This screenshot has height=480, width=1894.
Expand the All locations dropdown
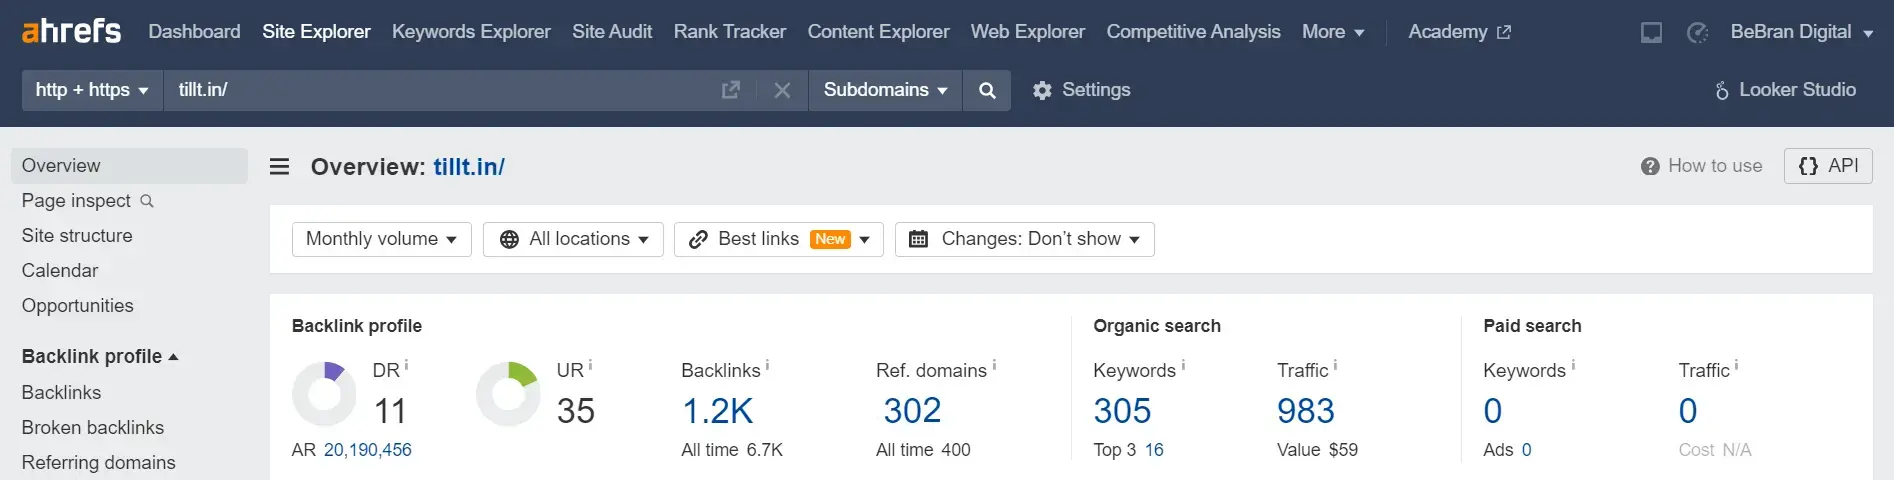click(573, 239)
